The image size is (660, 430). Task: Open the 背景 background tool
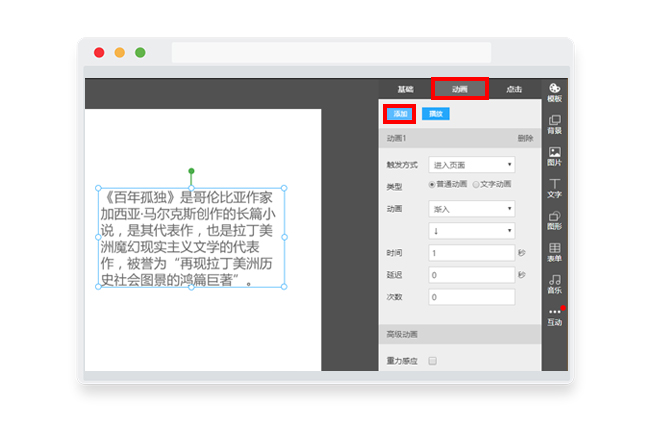tap(554, 125)
